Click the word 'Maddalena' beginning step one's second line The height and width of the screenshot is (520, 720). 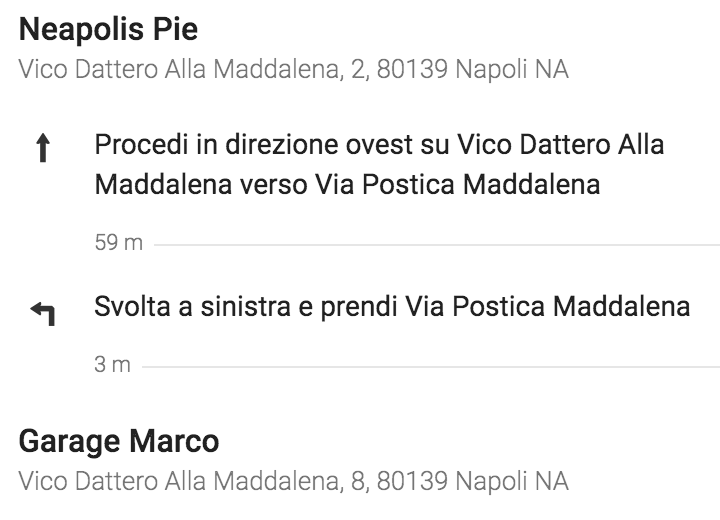(x=163, y=185)
